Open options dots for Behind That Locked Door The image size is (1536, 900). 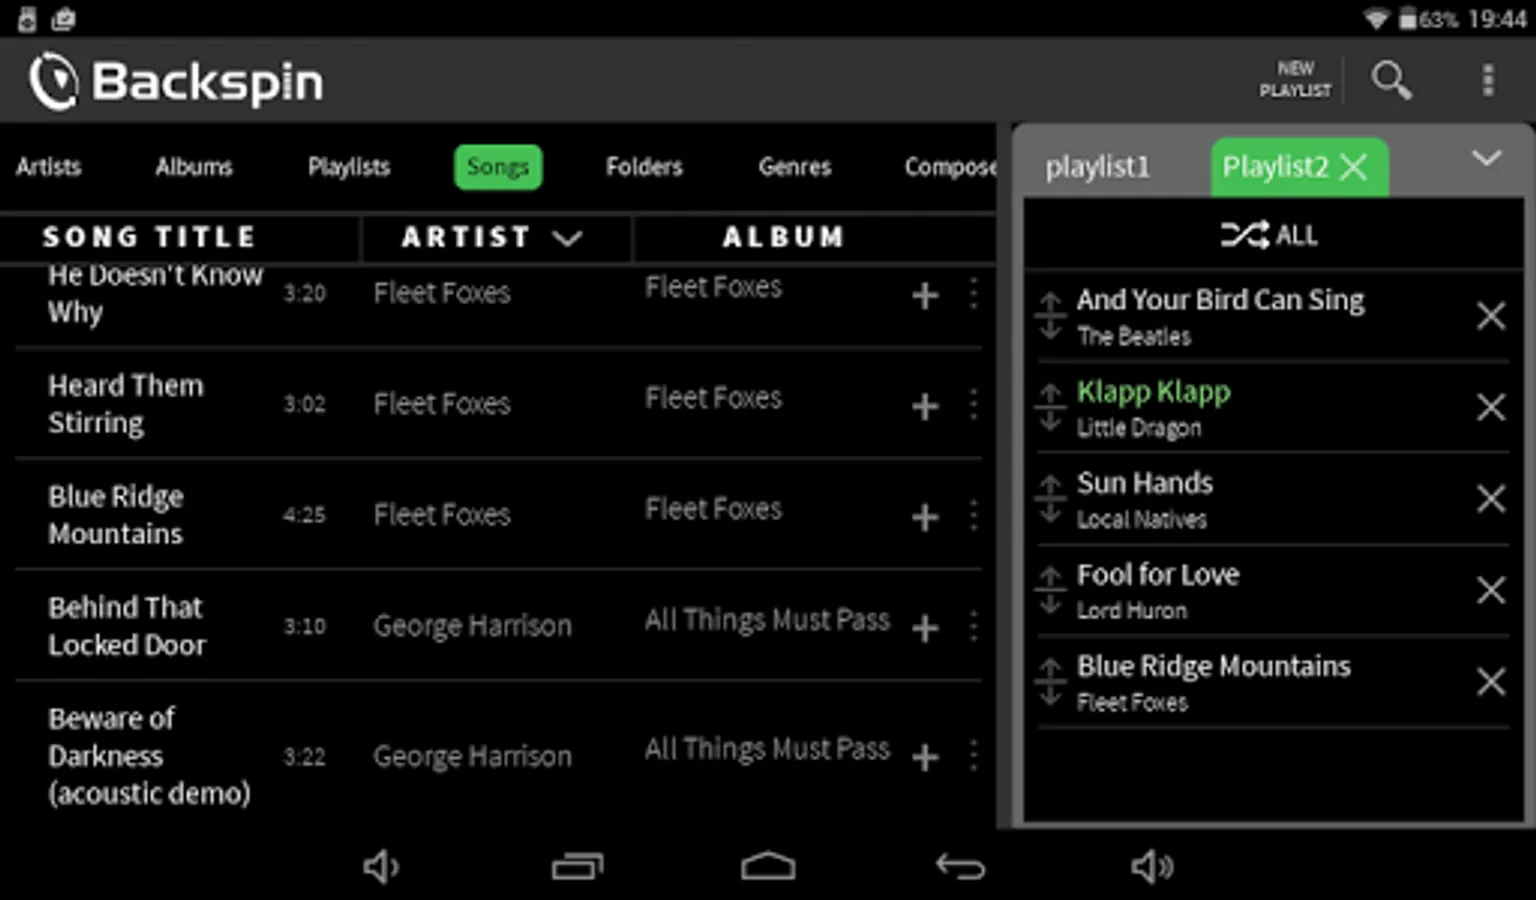click(x=973, y=627)
